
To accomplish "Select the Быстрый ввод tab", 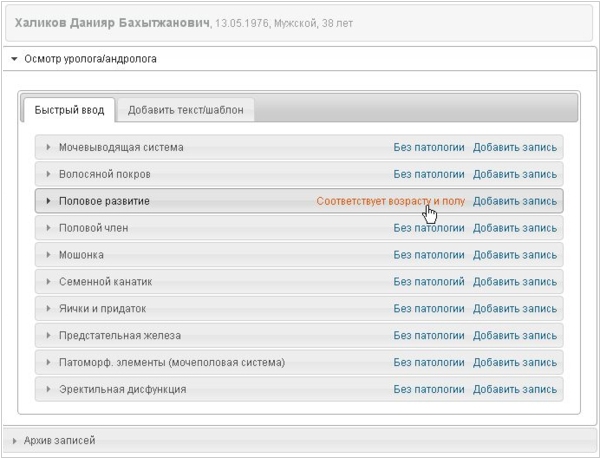I will [69, 110].
